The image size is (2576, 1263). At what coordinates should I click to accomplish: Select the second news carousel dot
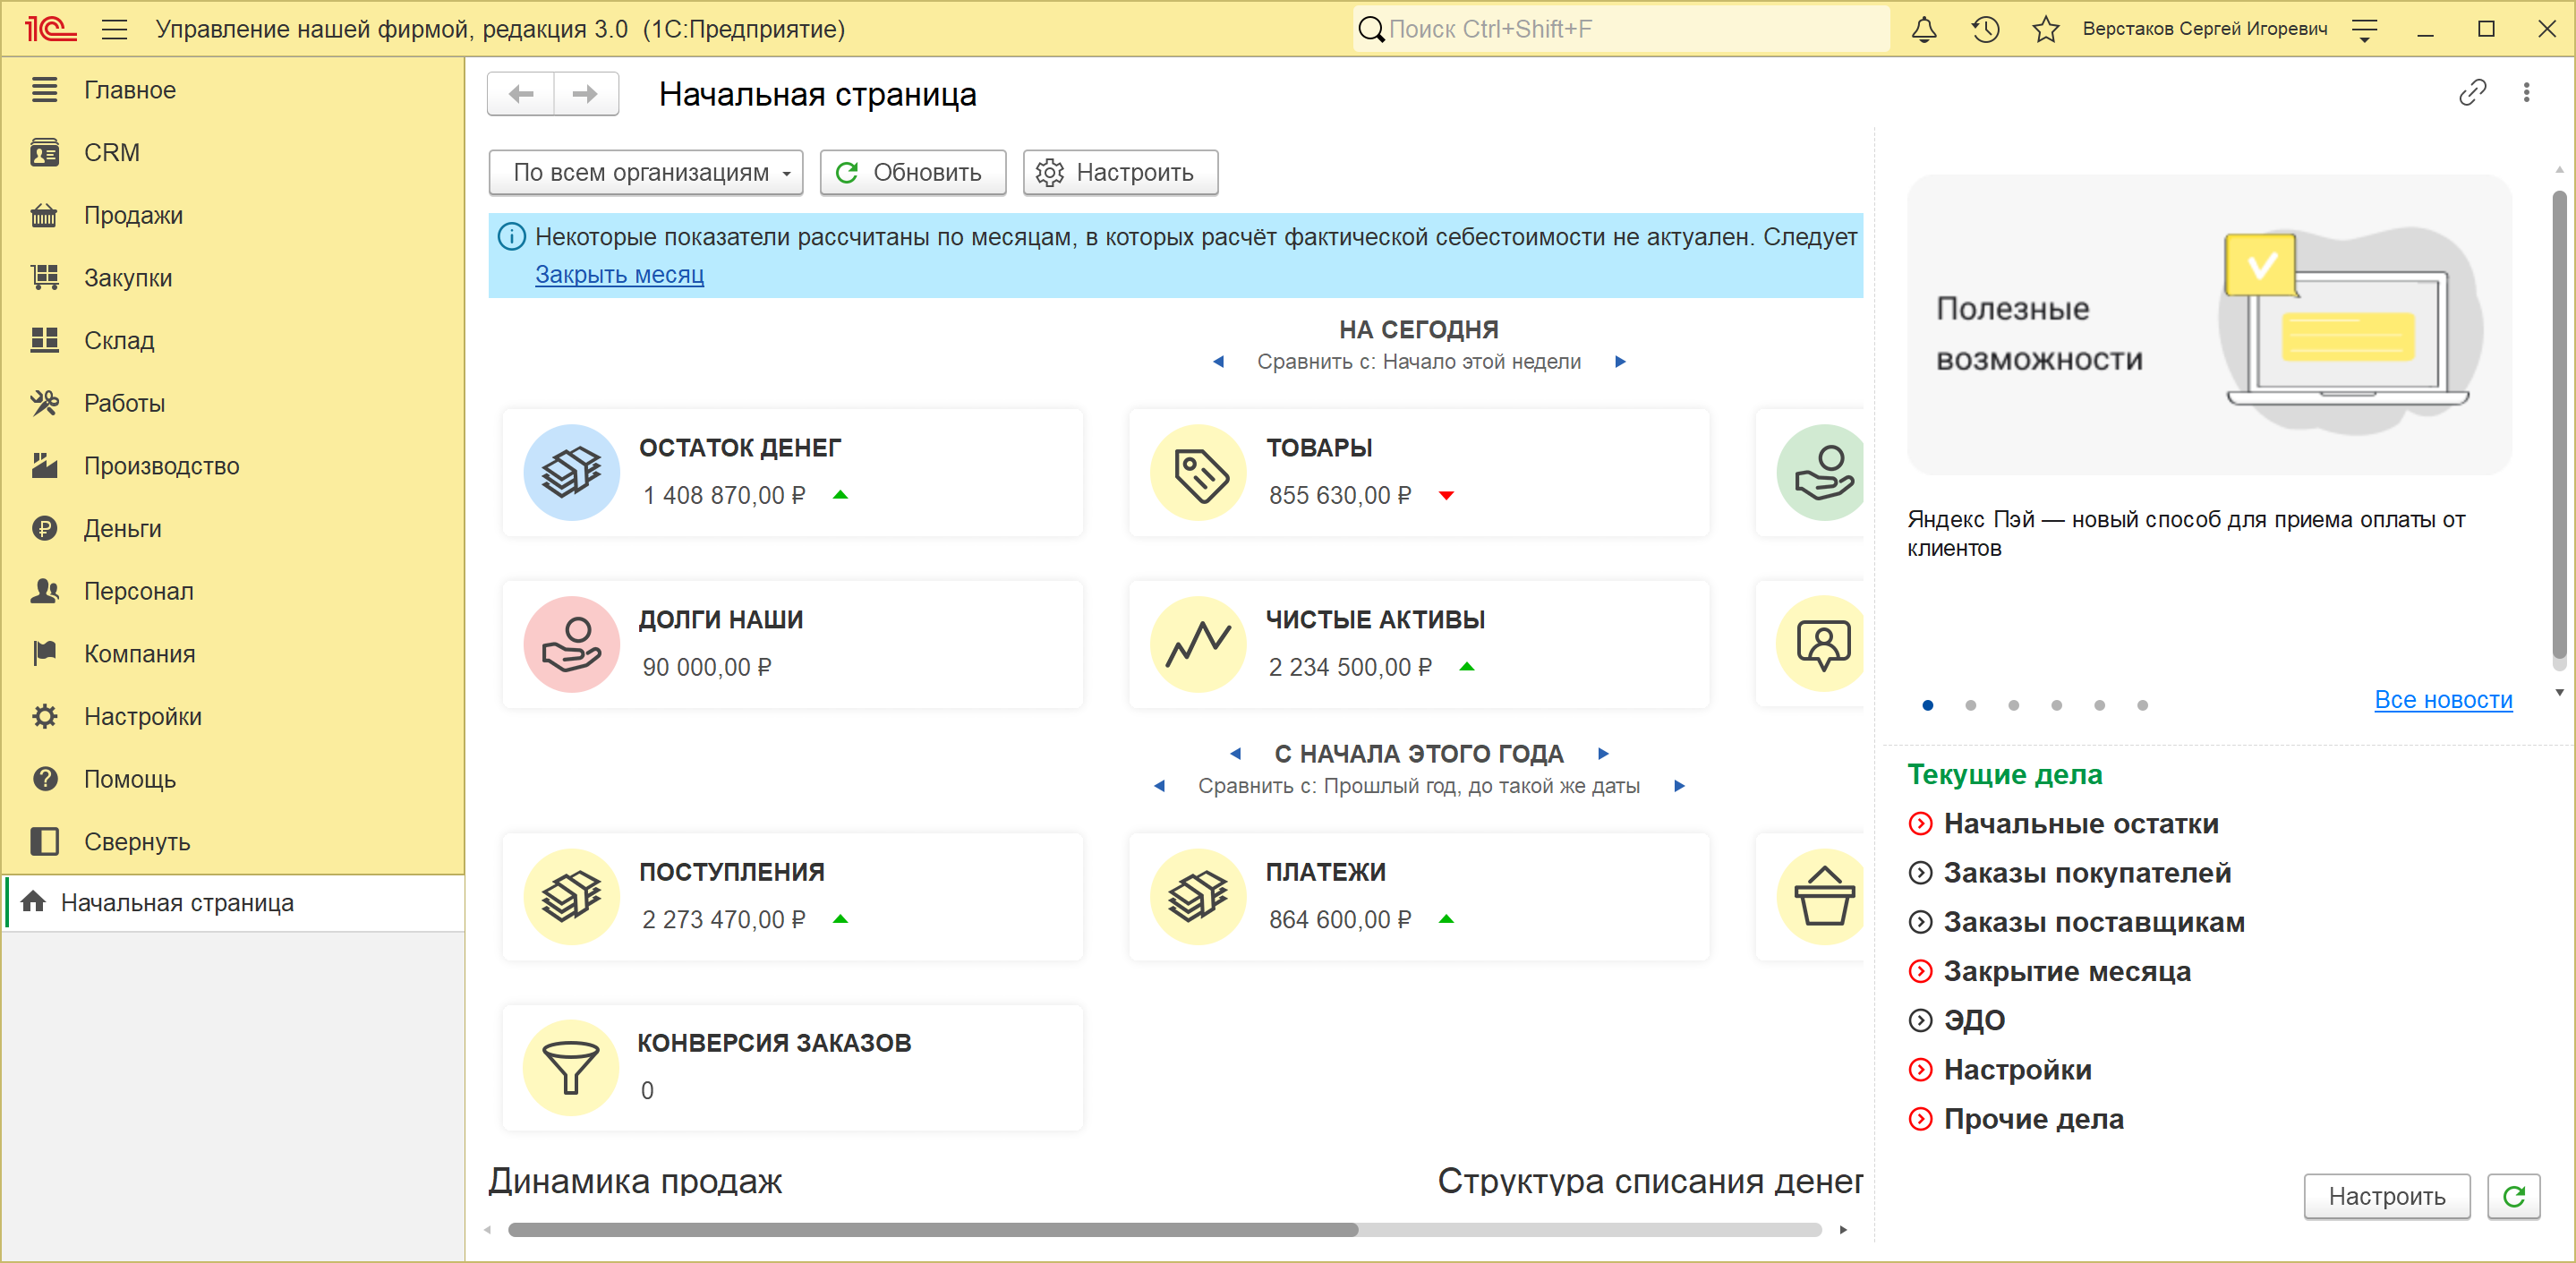point(1970,705)
